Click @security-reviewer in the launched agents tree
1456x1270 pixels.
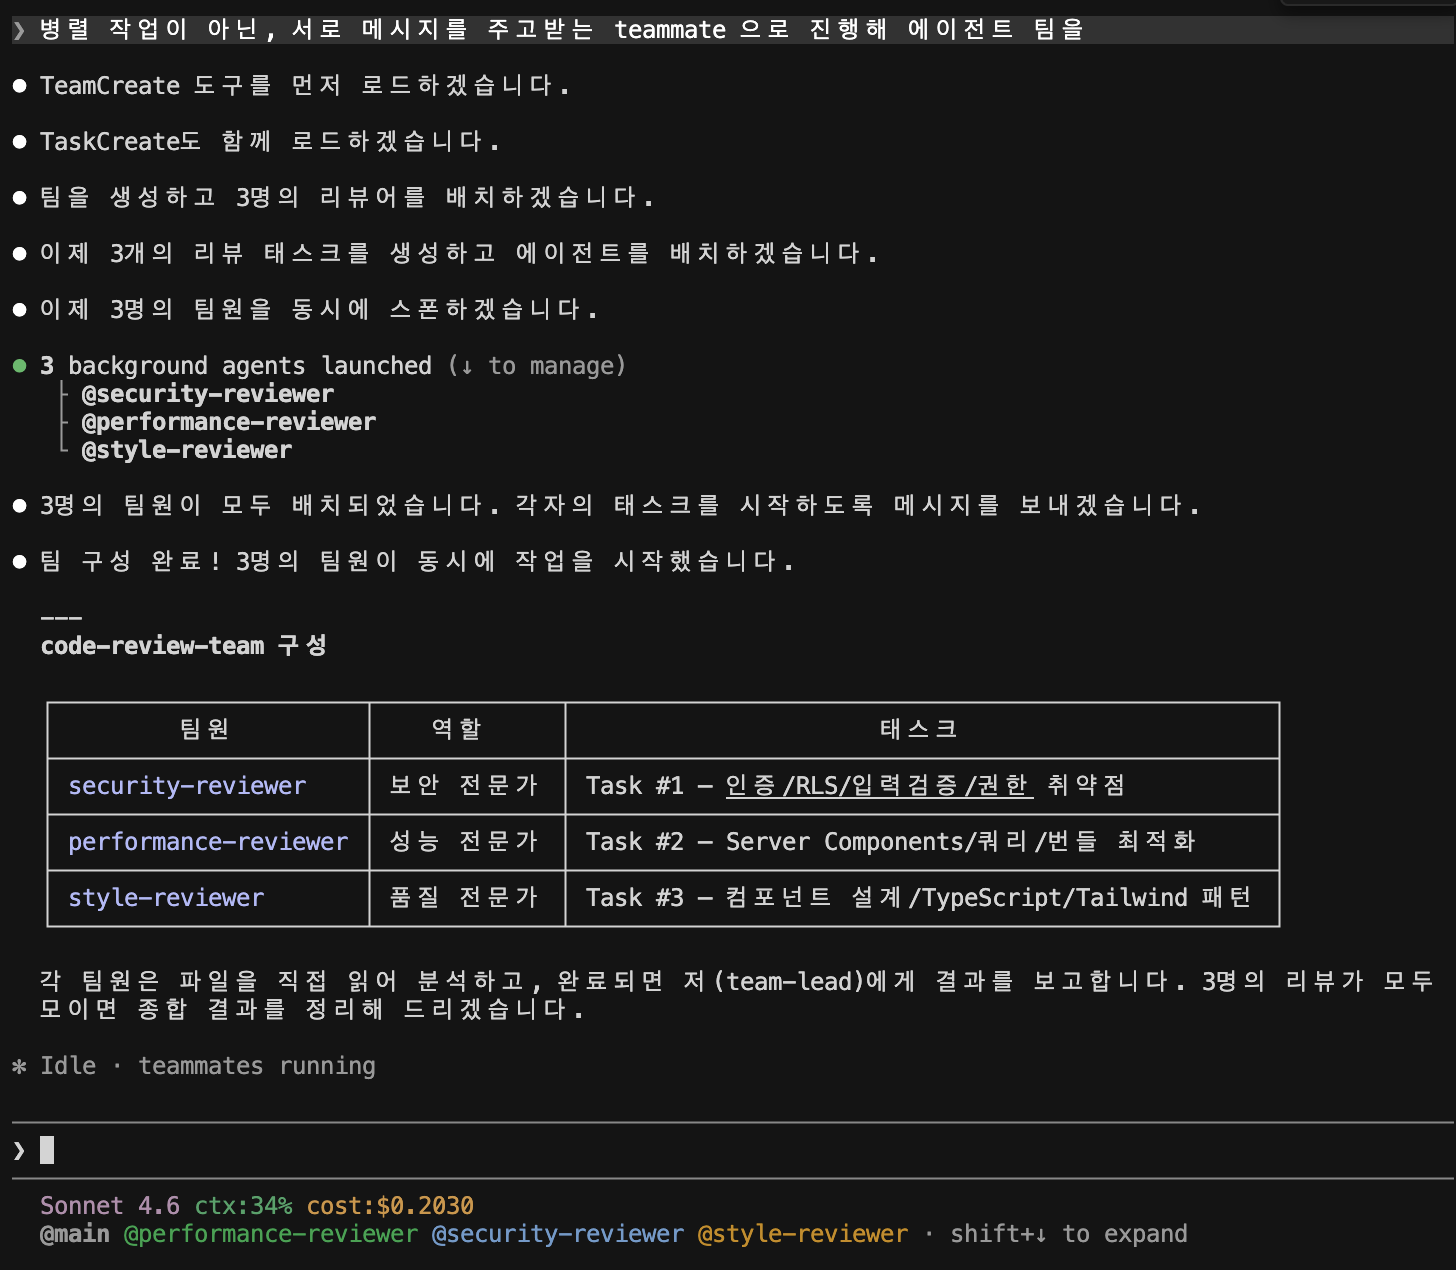208,394
